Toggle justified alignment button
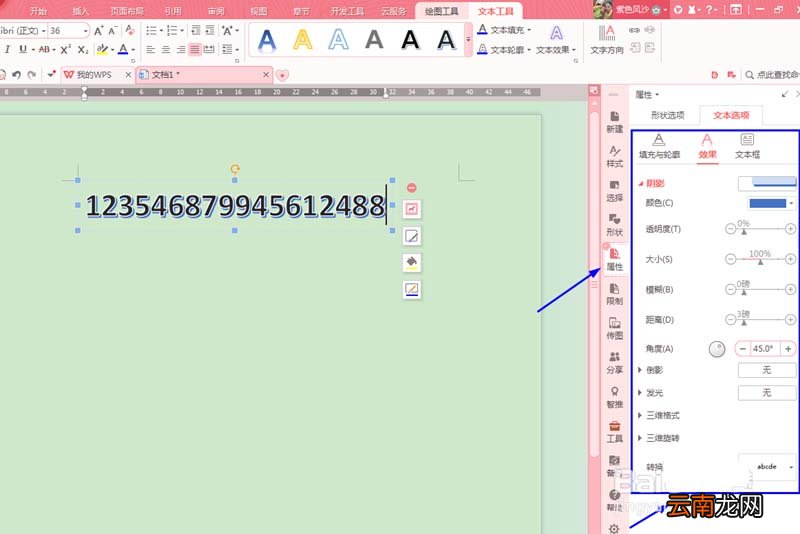800x534 pixels. [x=195, y=49]
